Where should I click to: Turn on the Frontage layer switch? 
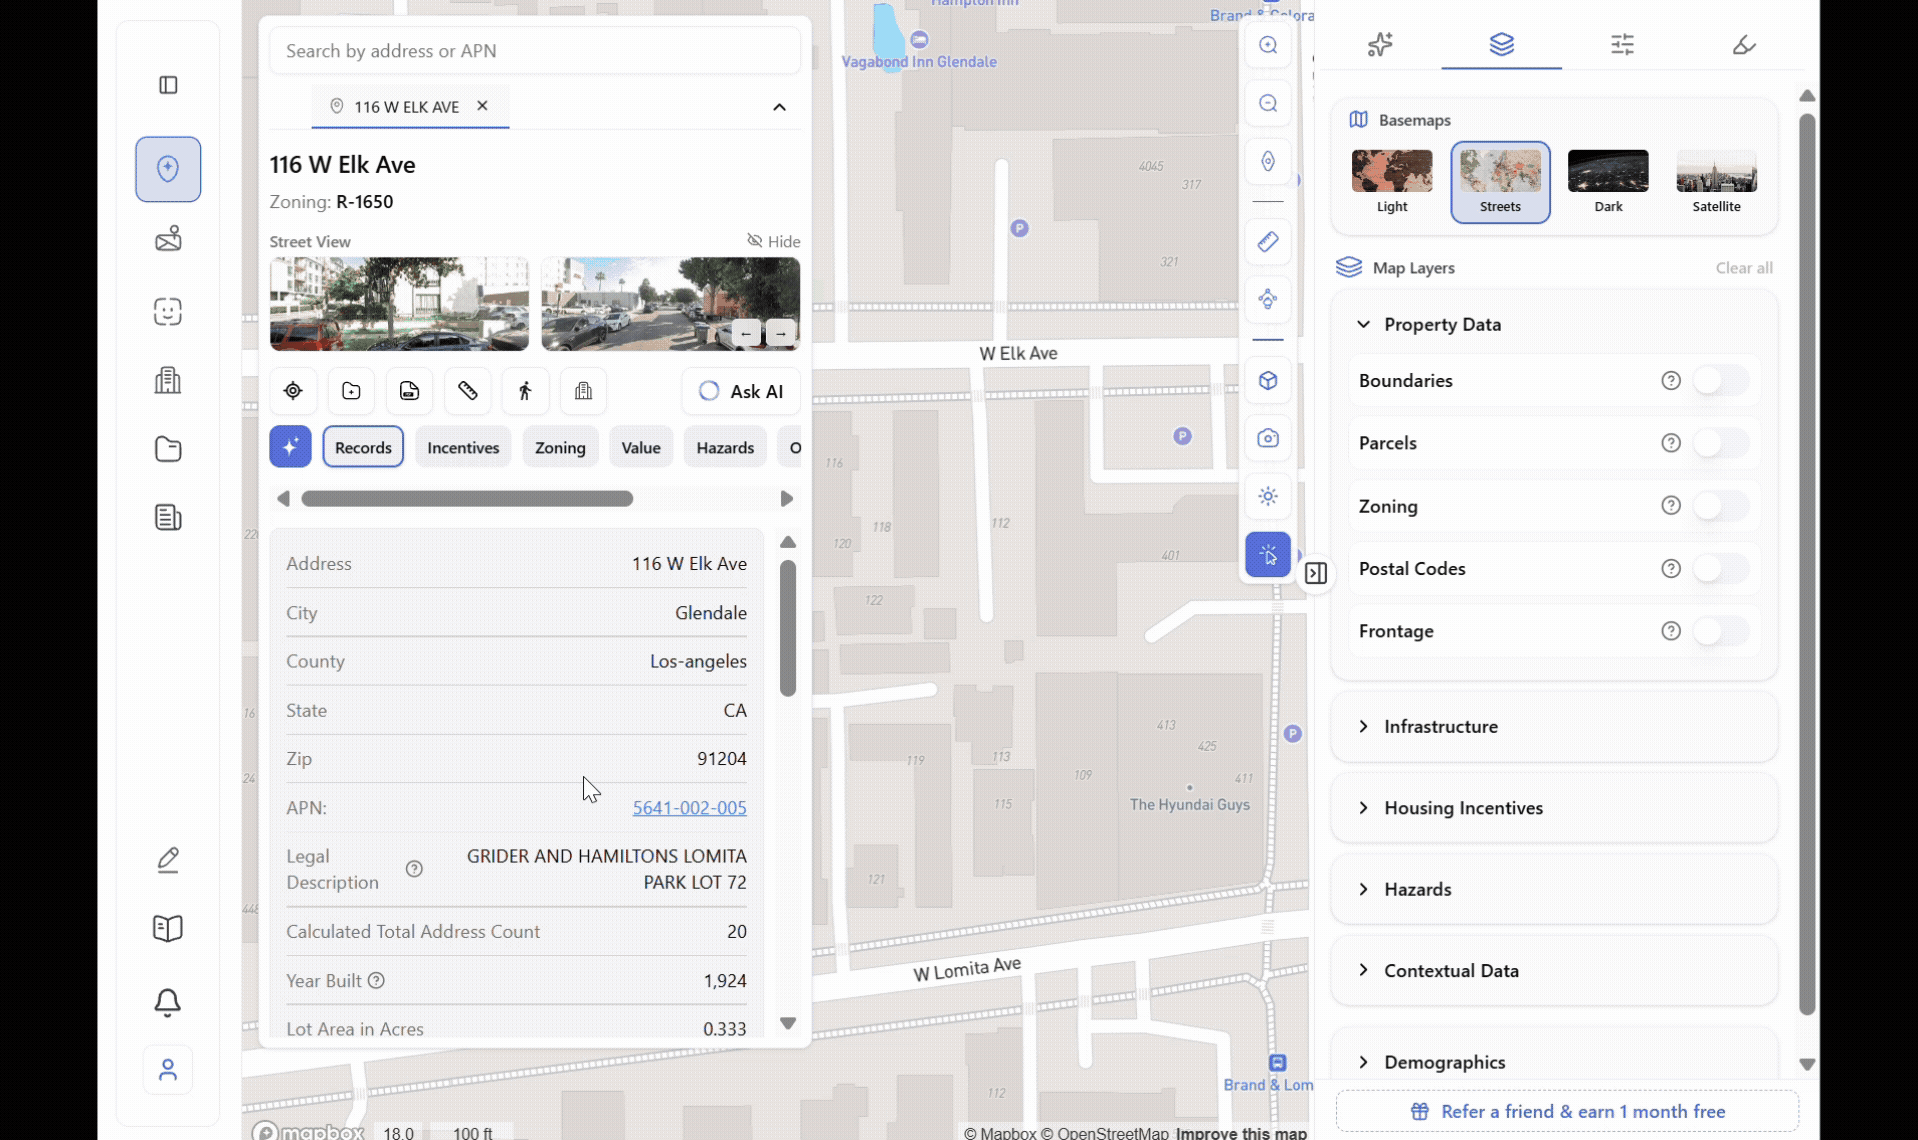coord(1720,631)
